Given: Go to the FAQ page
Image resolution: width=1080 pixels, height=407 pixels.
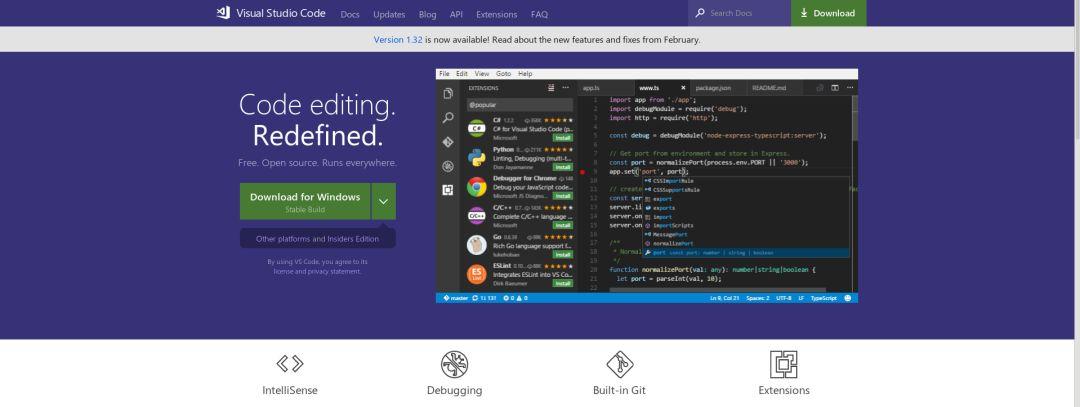Looking at the screenshot, I should (539, 14).
